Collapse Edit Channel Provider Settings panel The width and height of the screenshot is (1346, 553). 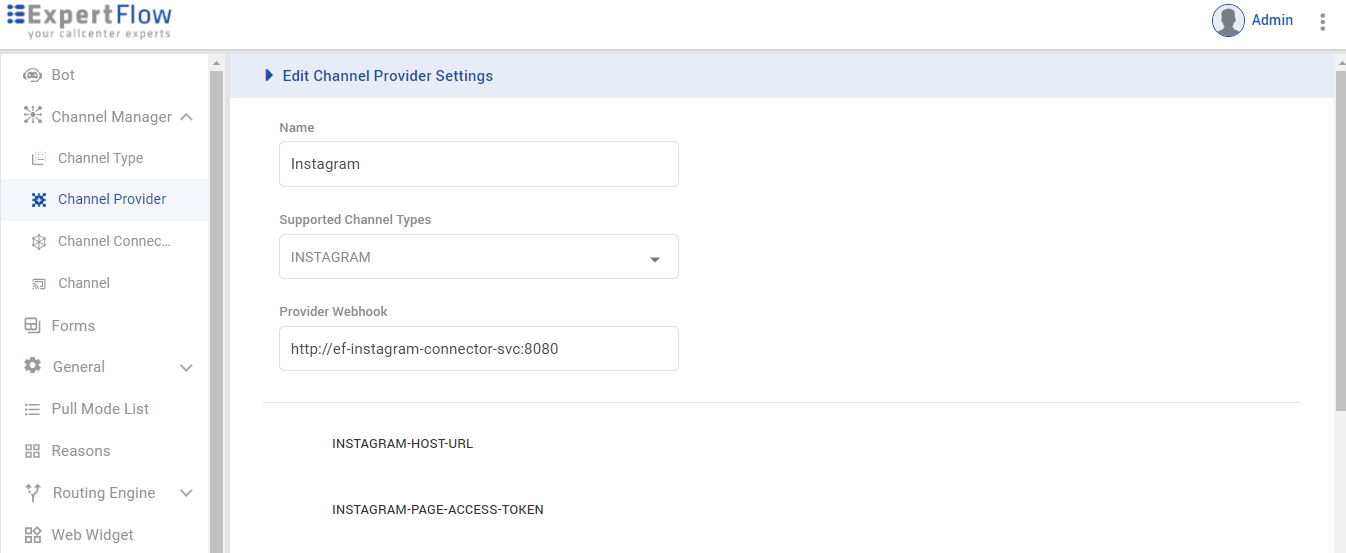[269, 76]
